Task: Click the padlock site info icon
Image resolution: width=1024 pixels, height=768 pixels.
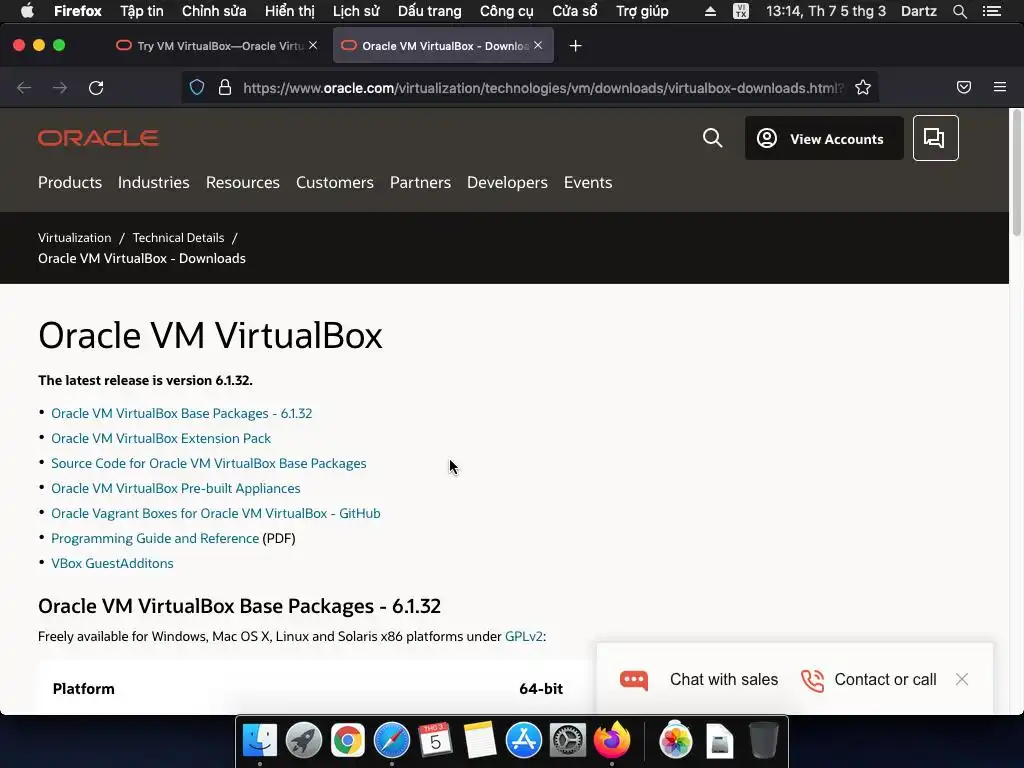Action: coord(225,88)
